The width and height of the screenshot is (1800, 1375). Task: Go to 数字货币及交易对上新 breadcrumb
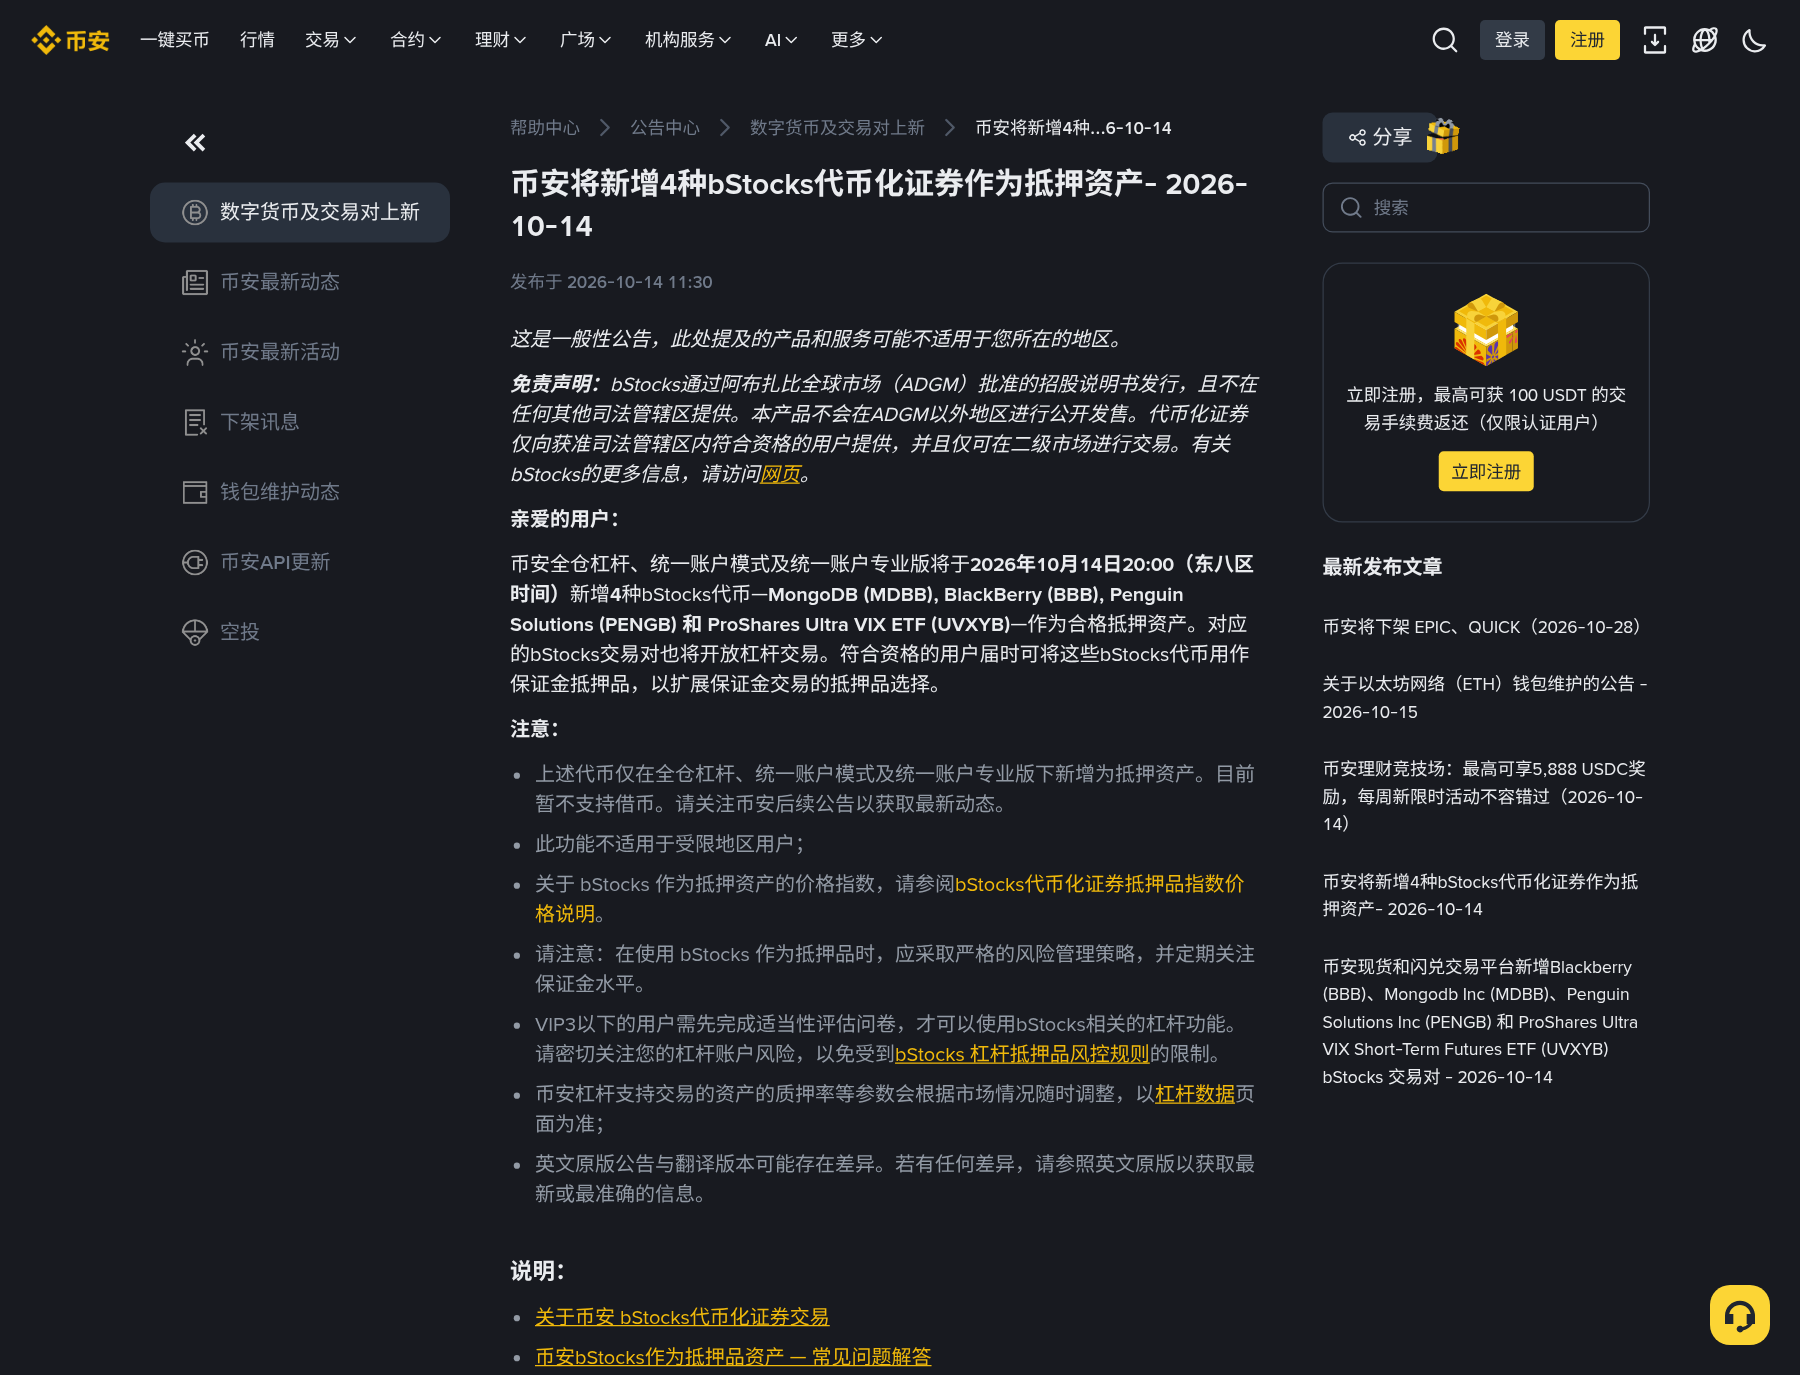[x=837, y=128]
